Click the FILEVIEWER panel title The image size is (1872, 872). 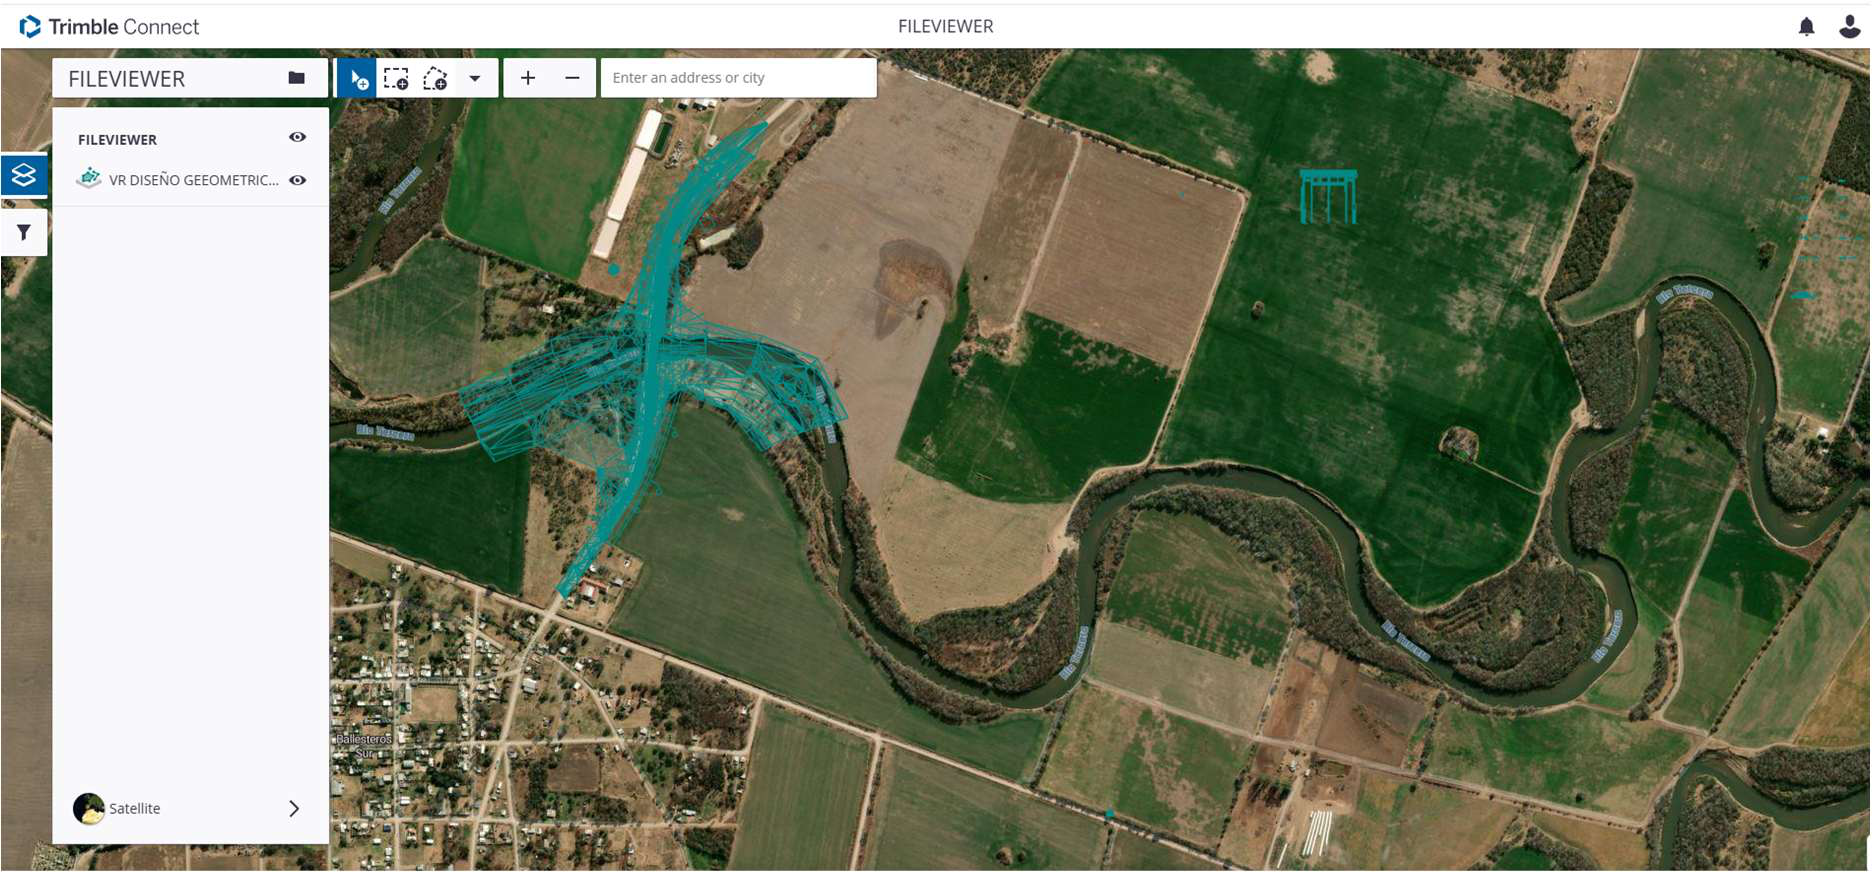click(x=127, y=79)
